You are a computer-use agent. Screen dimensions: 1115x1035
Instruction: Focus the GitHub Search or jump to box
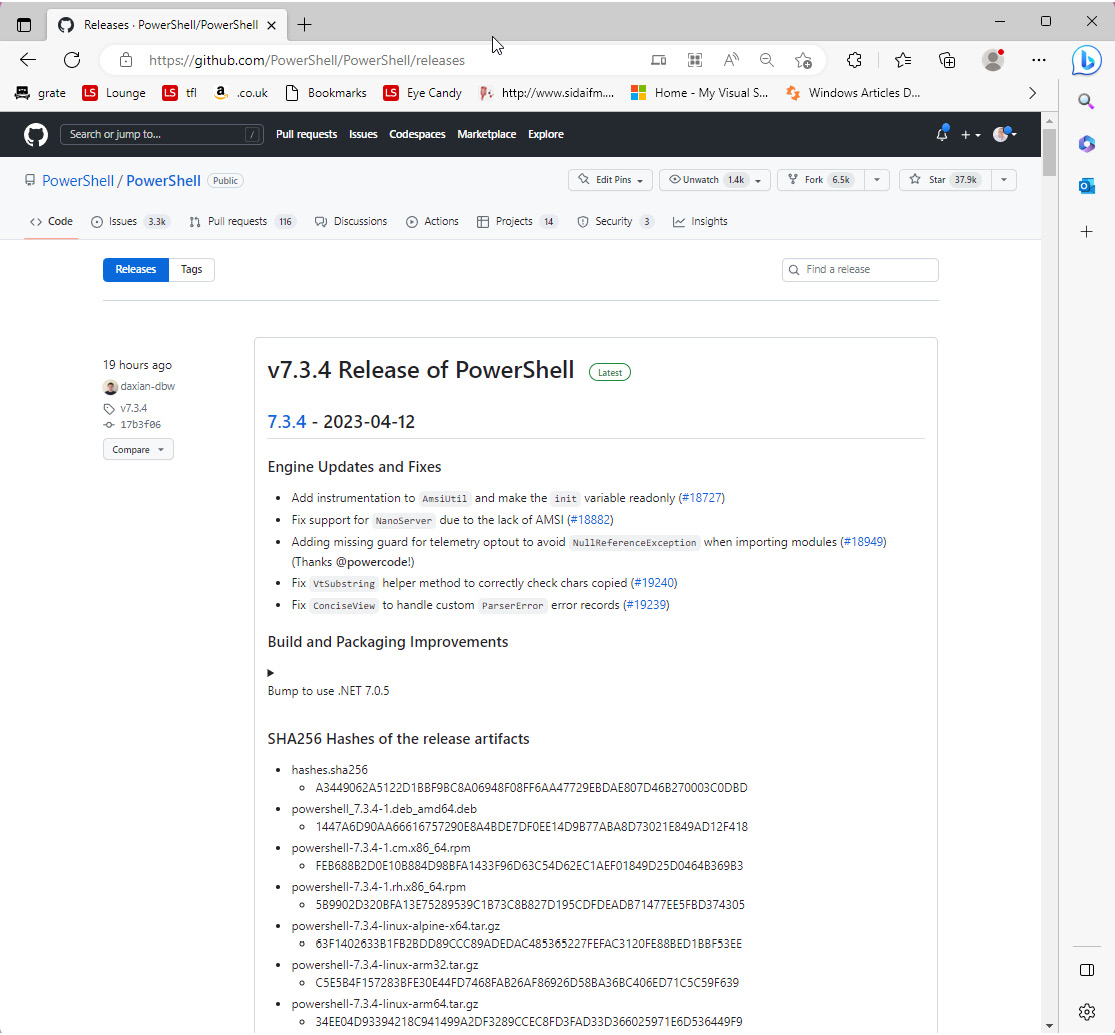click(x=161, y=134)
